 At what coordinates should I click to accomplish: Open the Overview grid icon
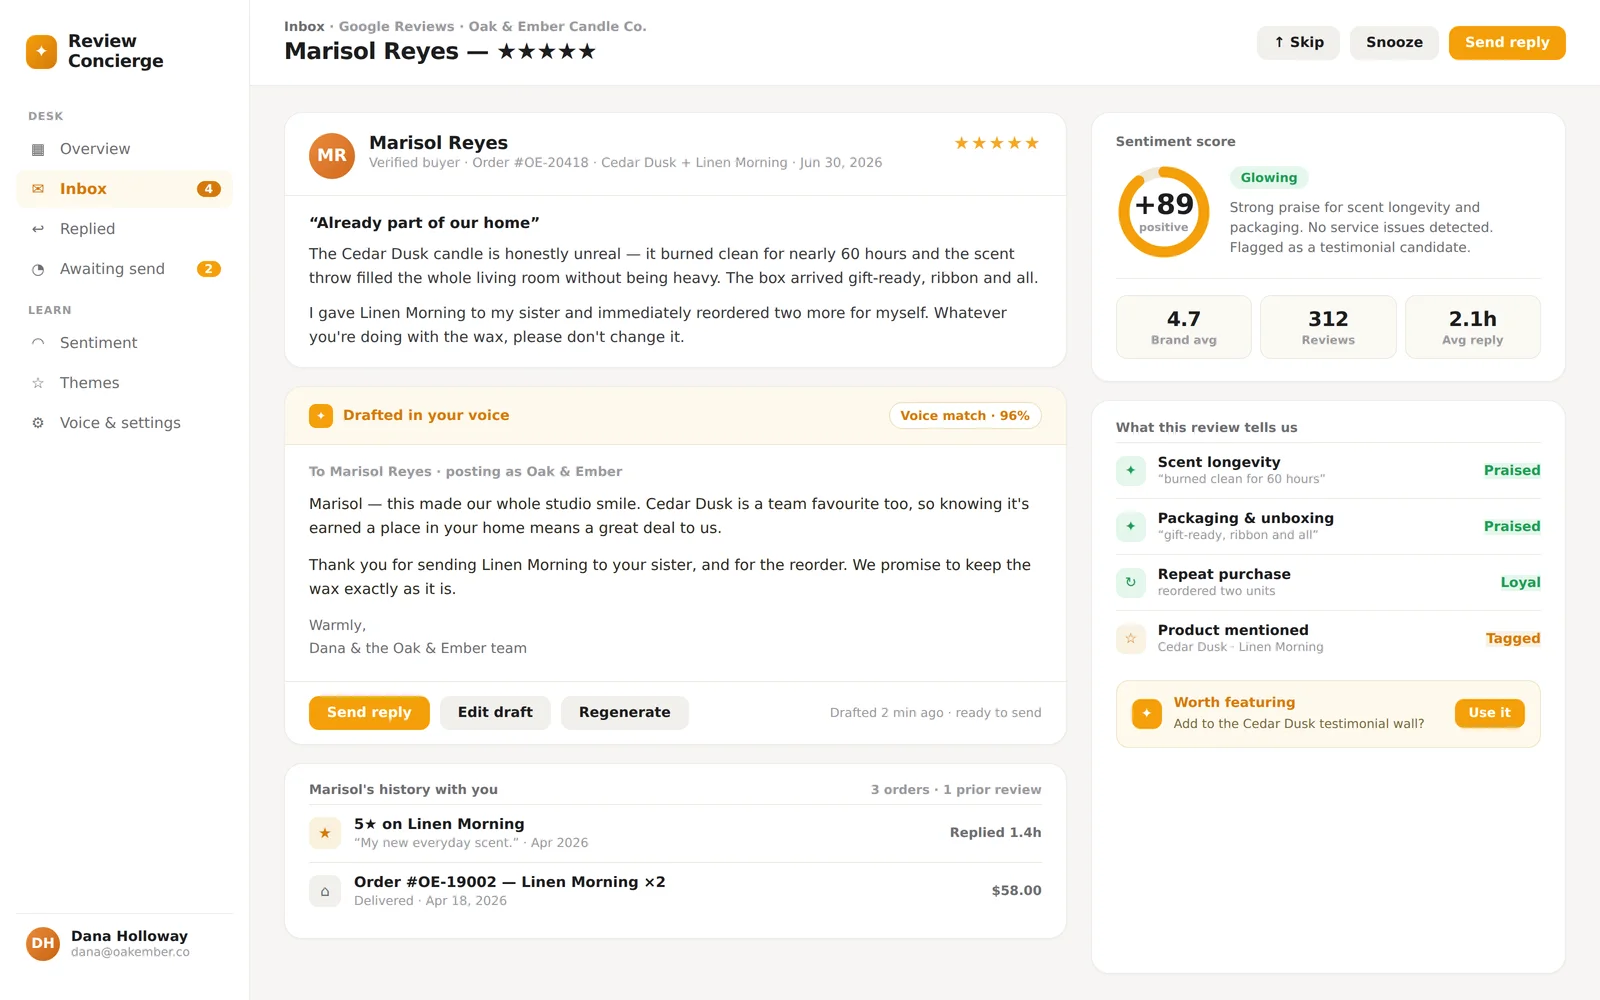[x=38, y=149]
